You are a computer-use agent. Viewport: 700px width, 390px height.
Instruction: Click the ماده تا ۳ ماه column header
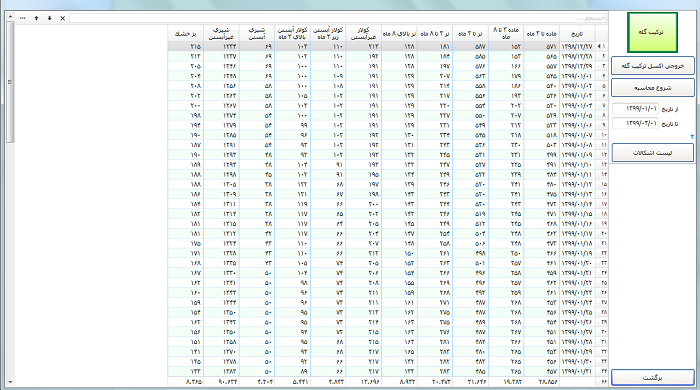tap(542, 34)
